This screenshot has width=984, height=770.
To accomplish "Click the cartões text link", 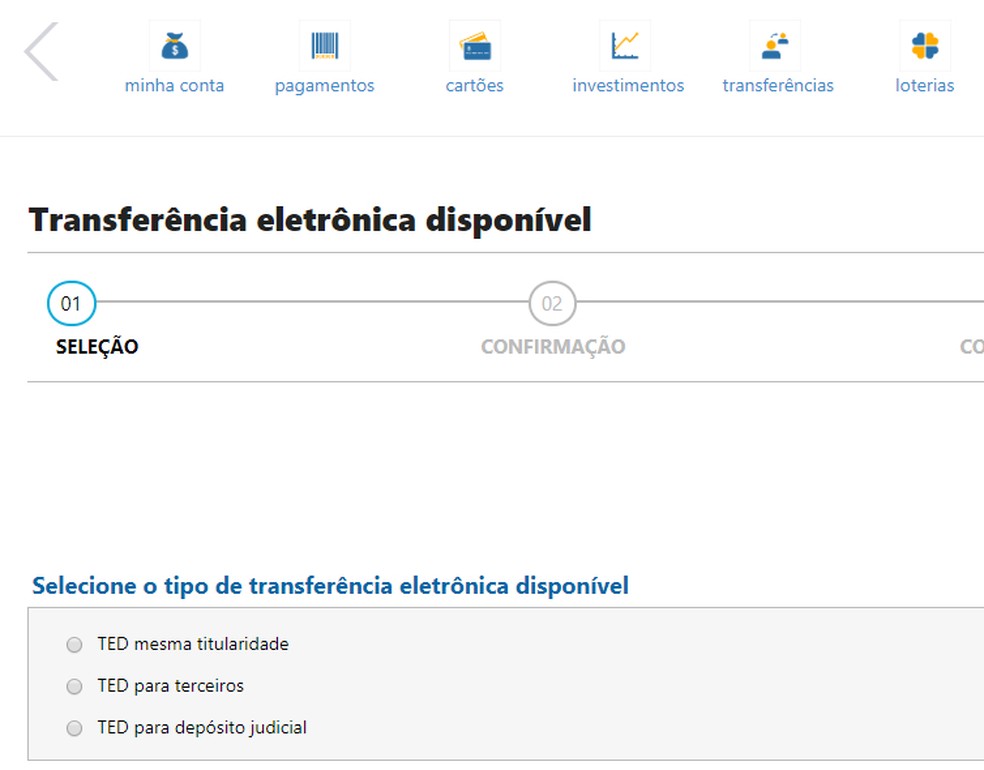I will pos(474,85).
